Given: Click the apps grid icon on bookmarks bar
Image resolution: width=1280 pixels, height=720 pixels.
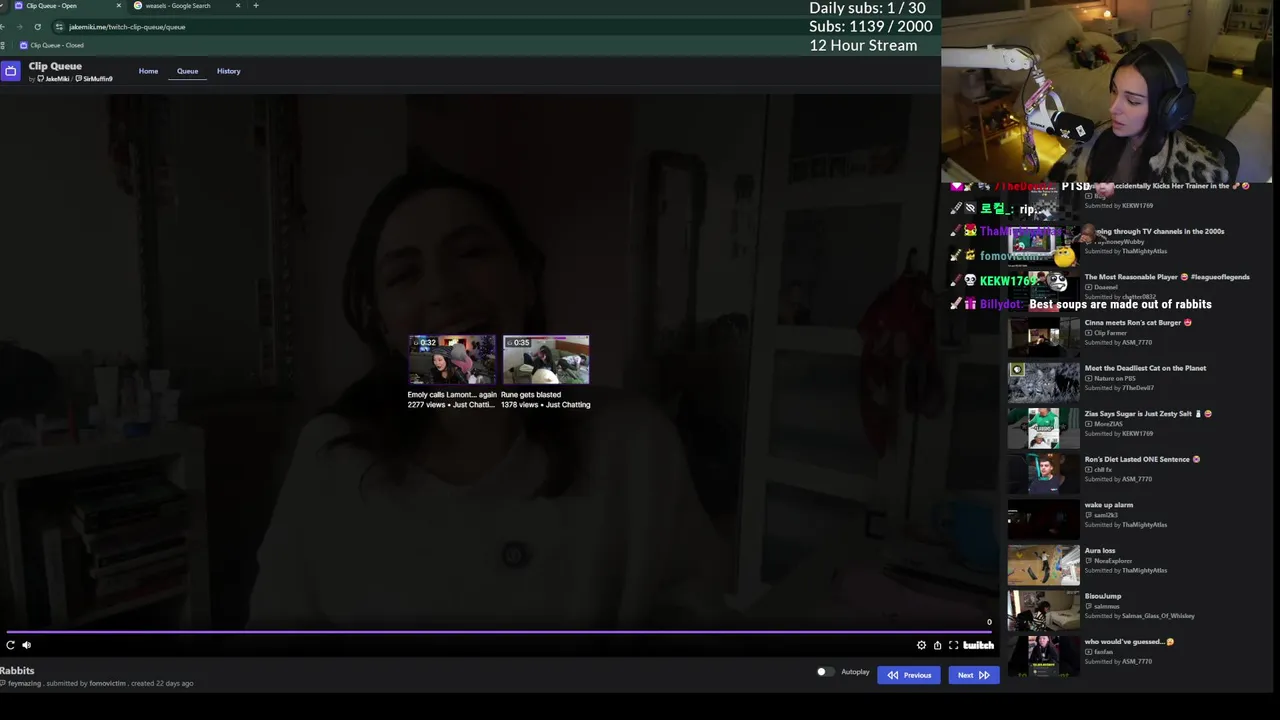Looking at the screenshot, I should pyautogui.click(x=4, y=45).
